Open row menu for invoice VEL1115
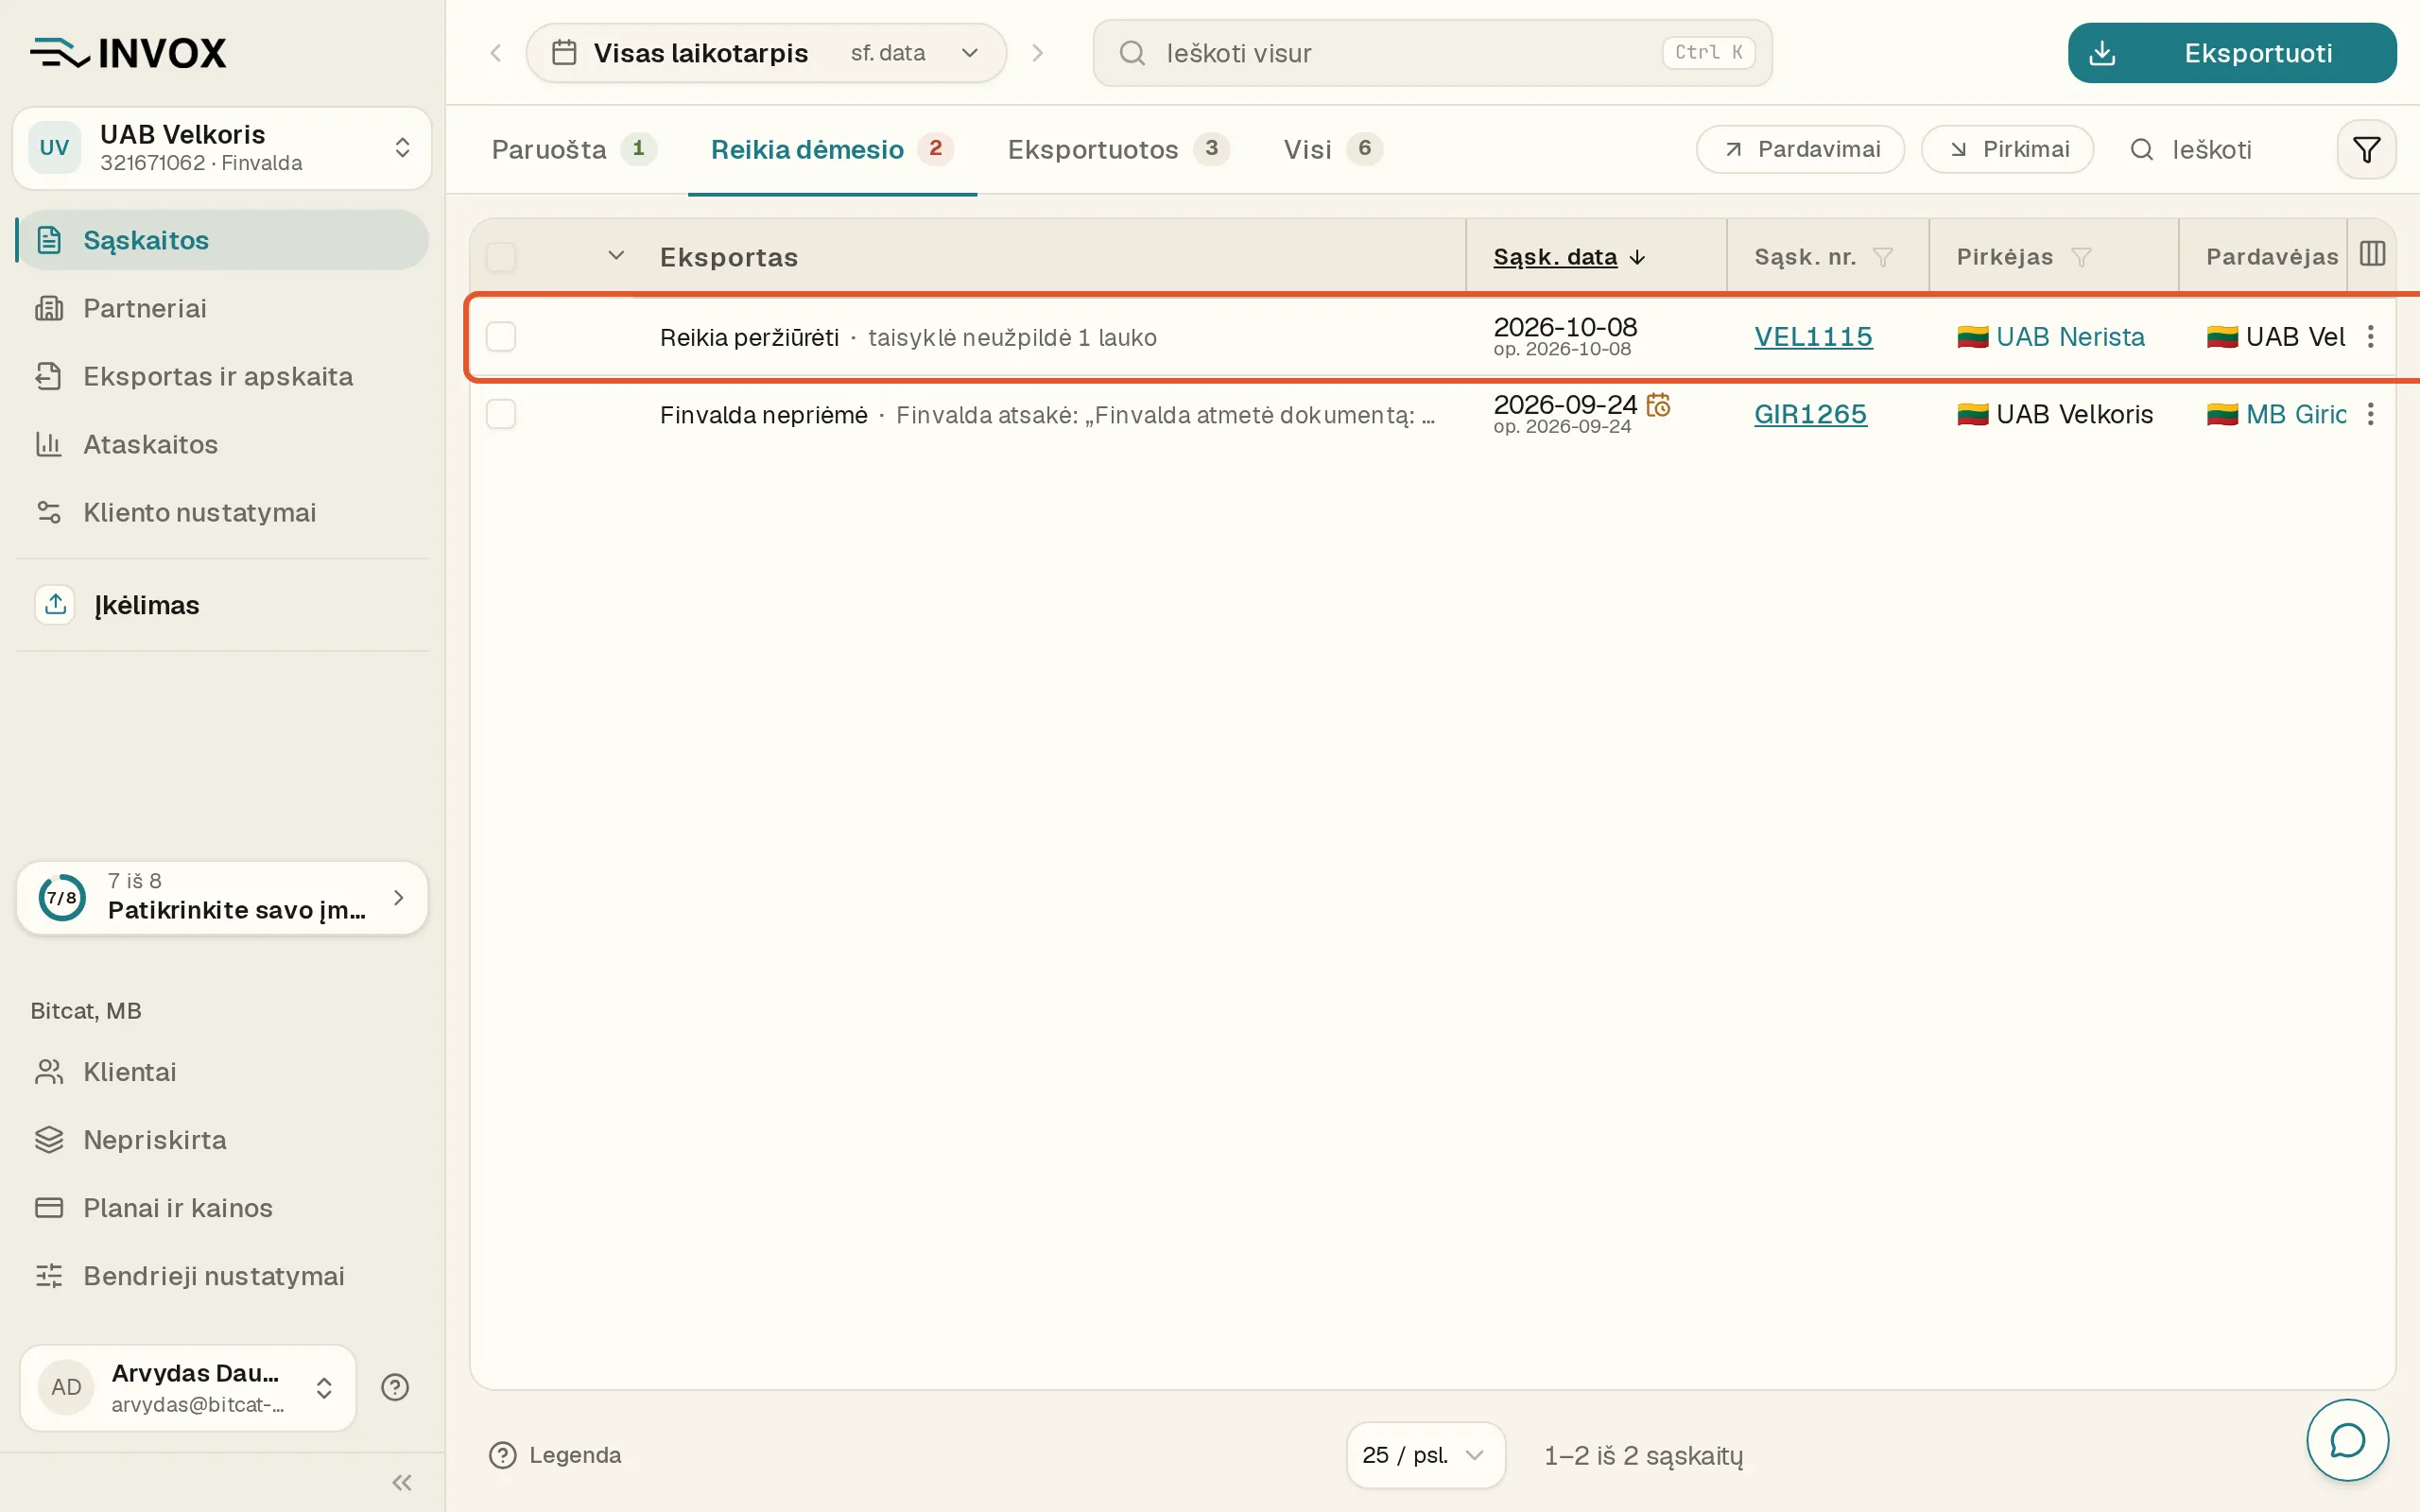This screenshot has height=1512, width=2420. pos(2370,337)
